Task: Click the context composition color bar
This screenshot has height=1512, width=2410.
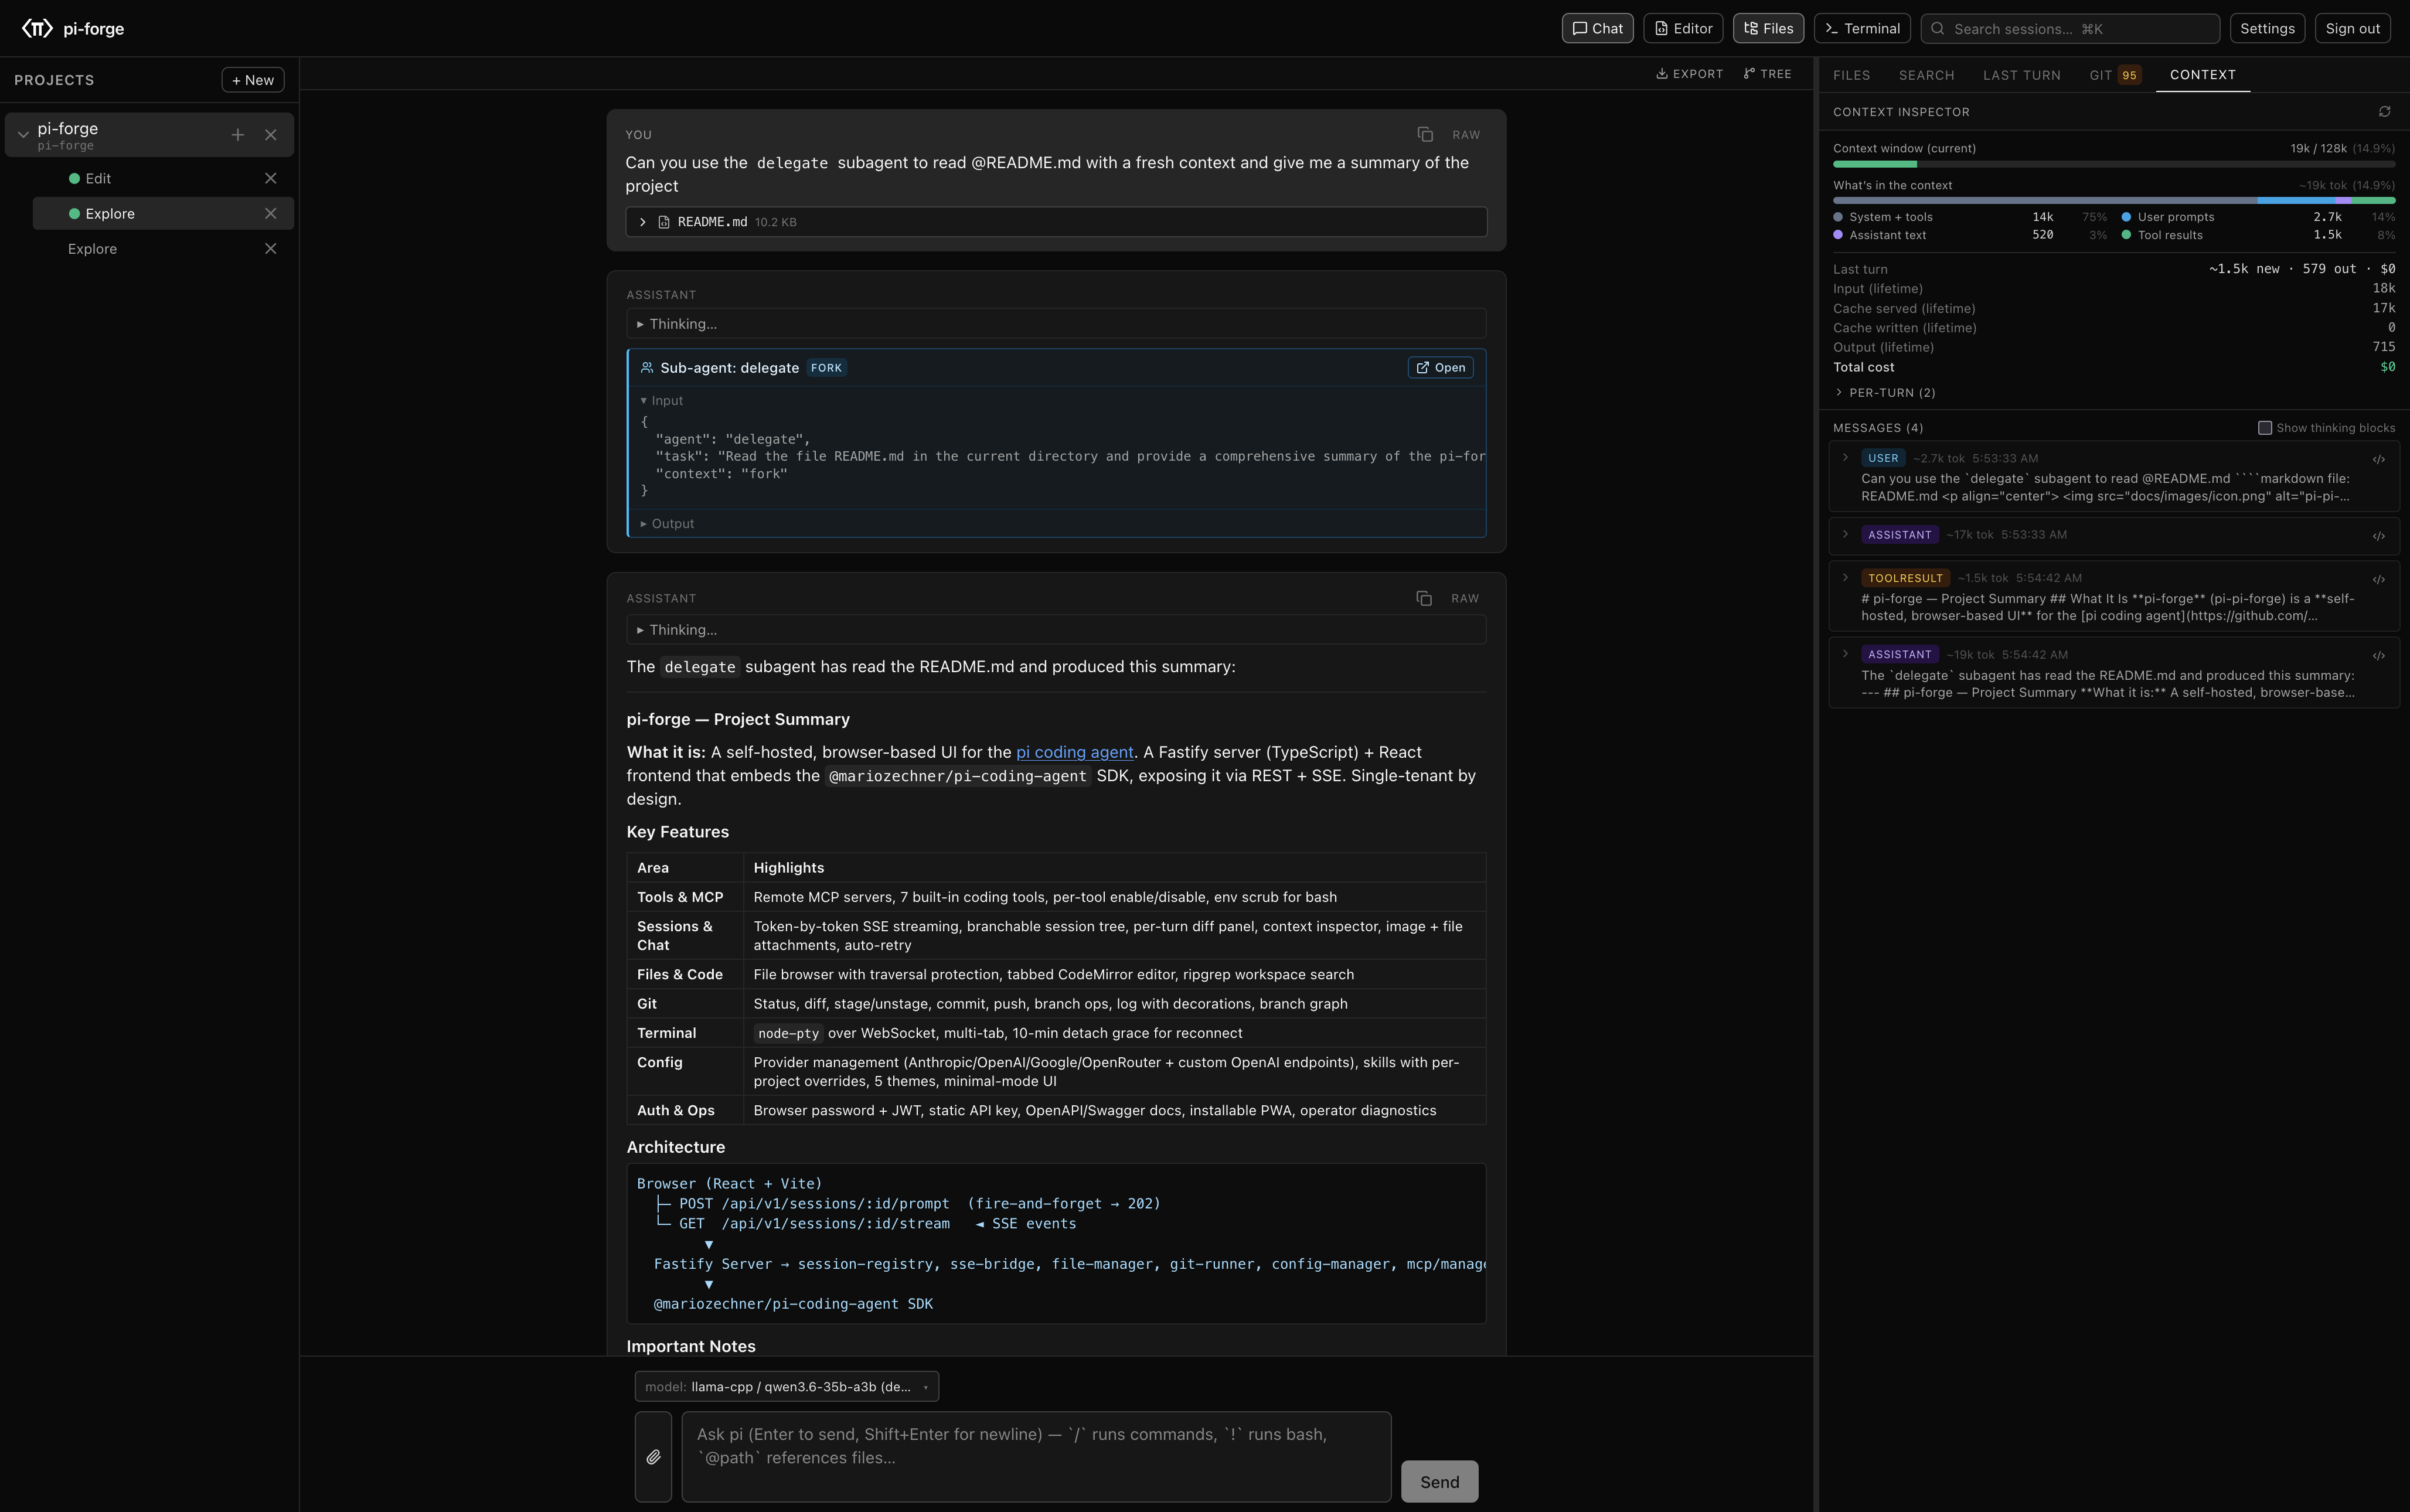Action: [2113, 201]
